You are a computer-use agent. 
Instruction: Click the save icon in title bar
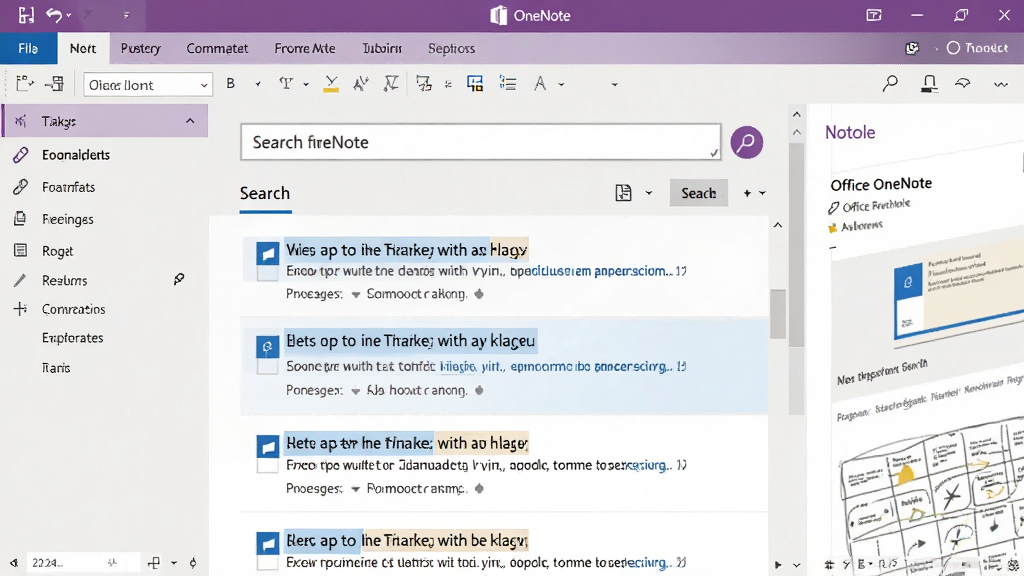point(26,14)
